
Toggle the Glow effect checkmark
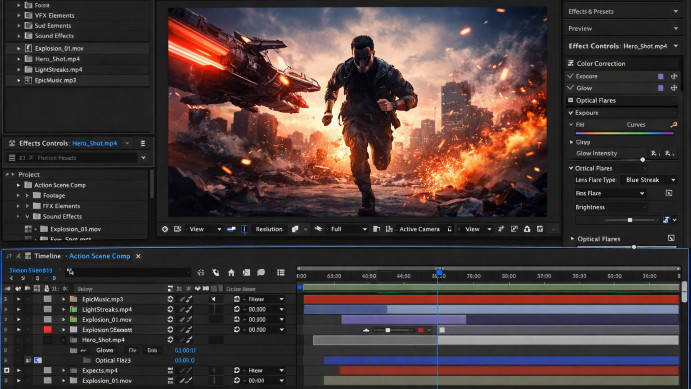[571, 88]
